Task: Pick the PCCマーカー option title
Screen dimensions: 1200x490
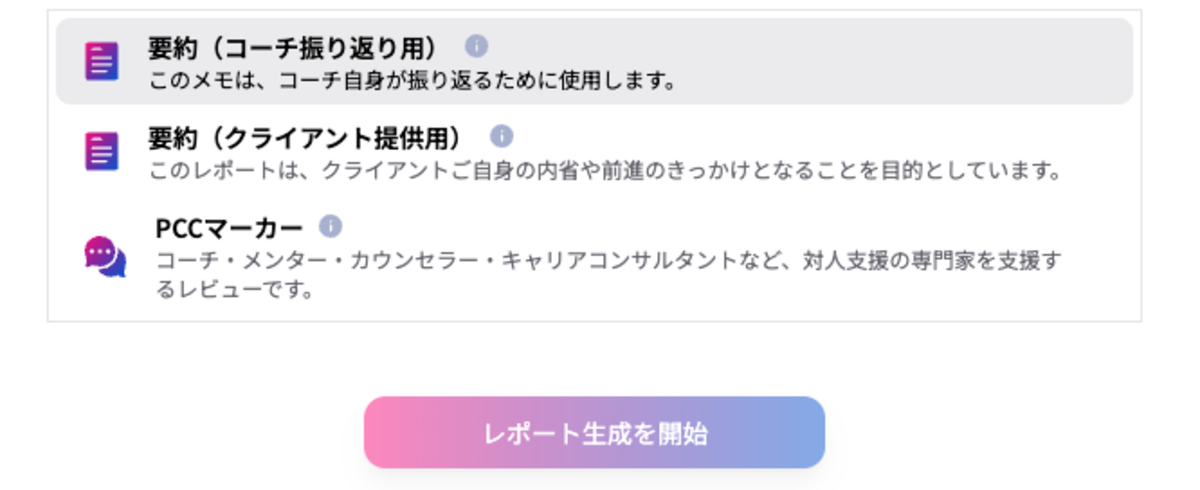Action: pos(228,226)
